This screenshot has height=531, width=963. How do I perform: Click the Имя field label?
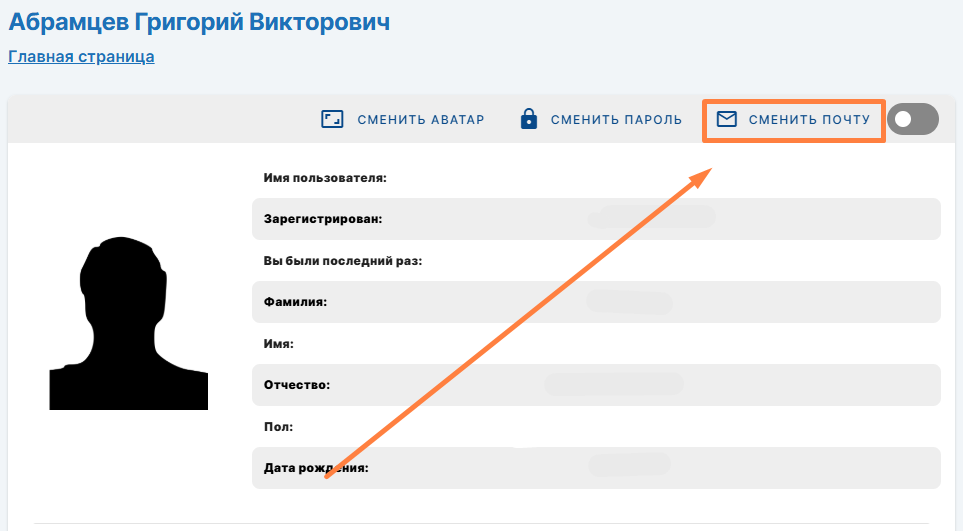click(278, 343)
